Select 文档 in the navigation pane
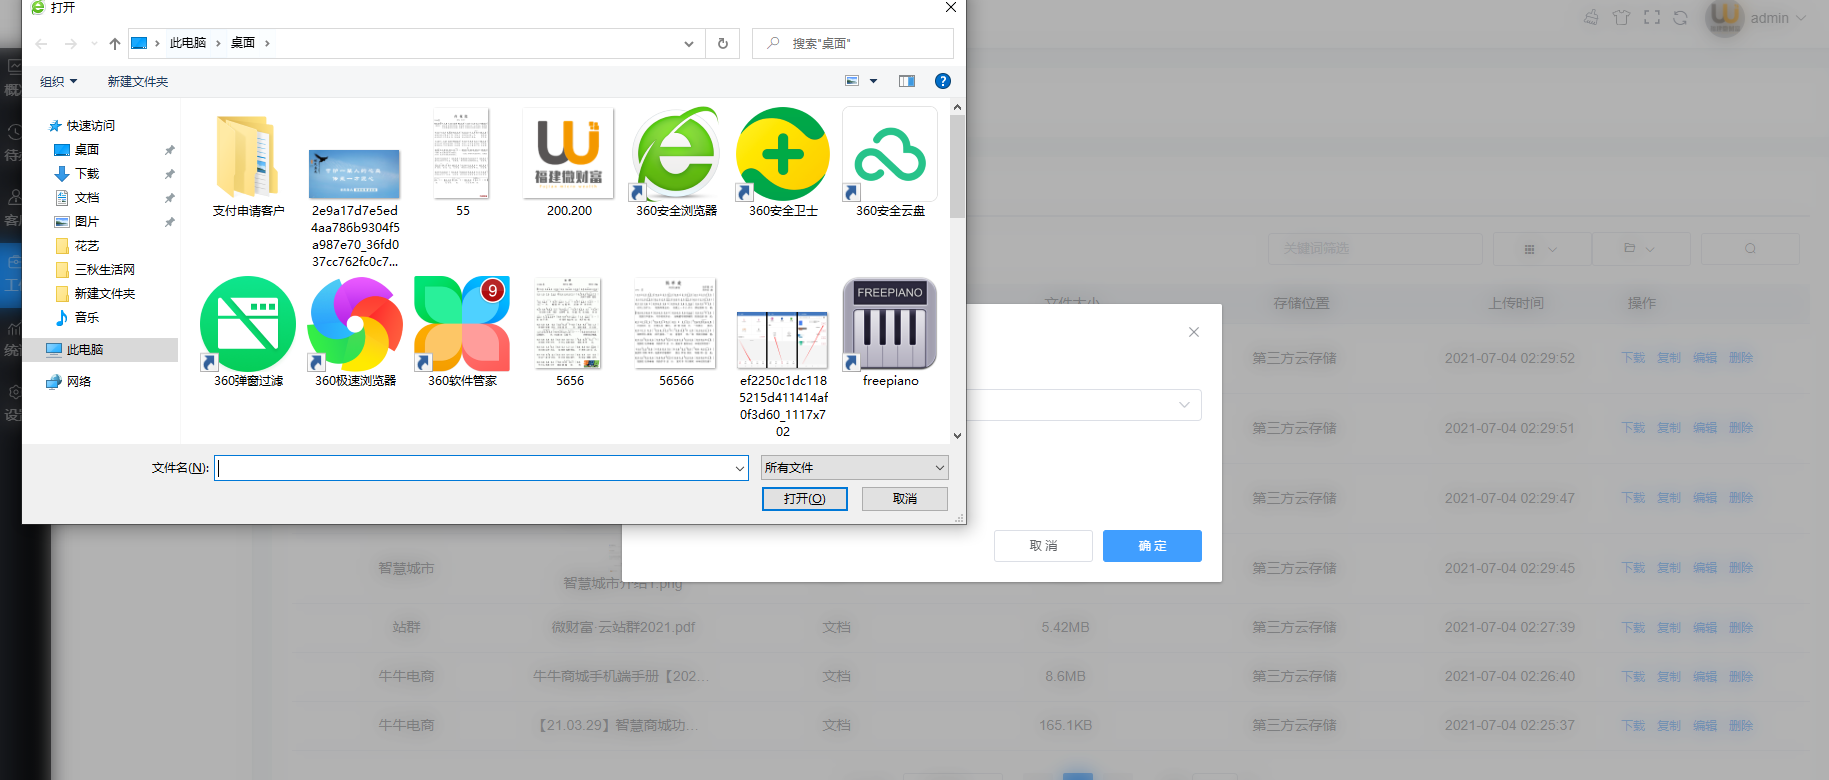This screenshot has width=1829, height=780. click(x=87, y=197)
